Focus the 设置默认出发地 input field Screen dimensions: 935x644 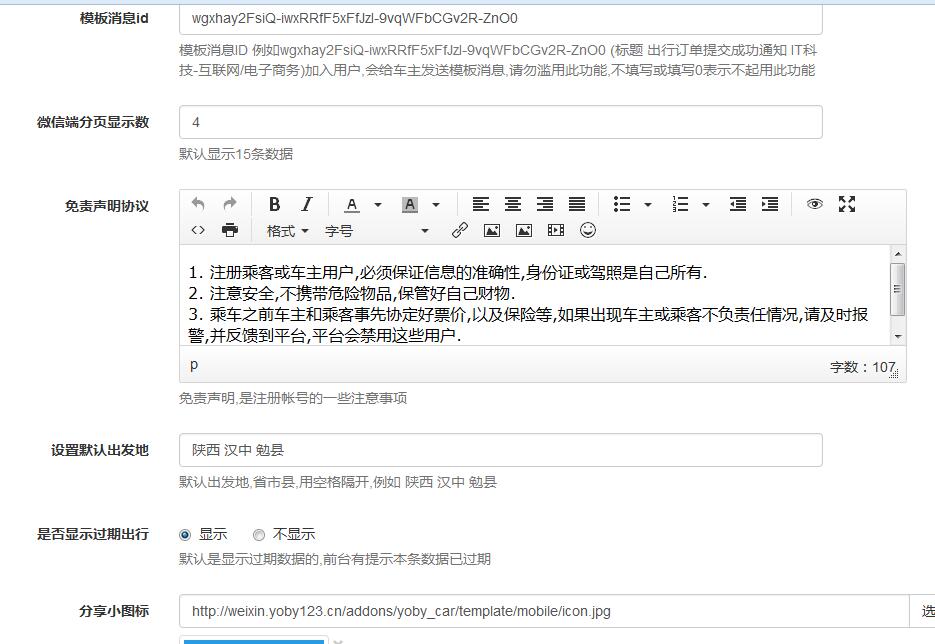pyautogui.click(x=501, y=450)
